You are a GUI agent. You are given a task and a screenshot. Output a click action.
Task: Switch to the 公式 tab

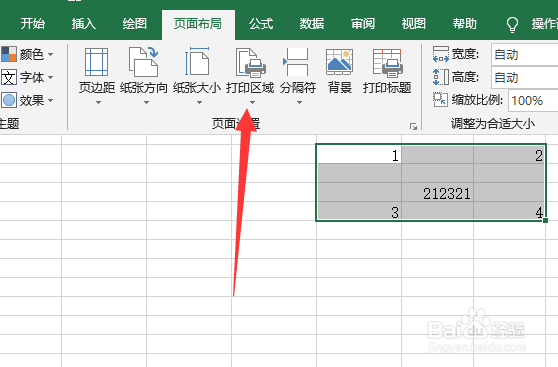click(x=261, y=24)
